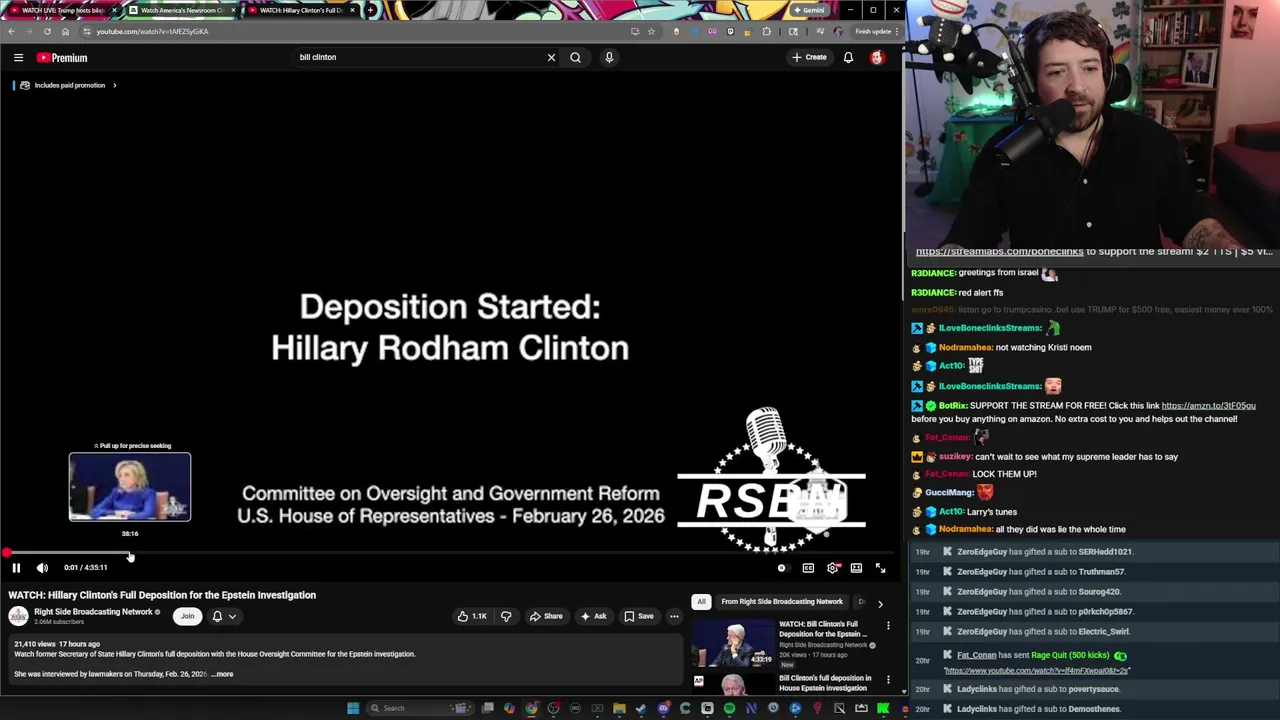
Task: Like the video (1.1K)
Action: tap(472, 616)
